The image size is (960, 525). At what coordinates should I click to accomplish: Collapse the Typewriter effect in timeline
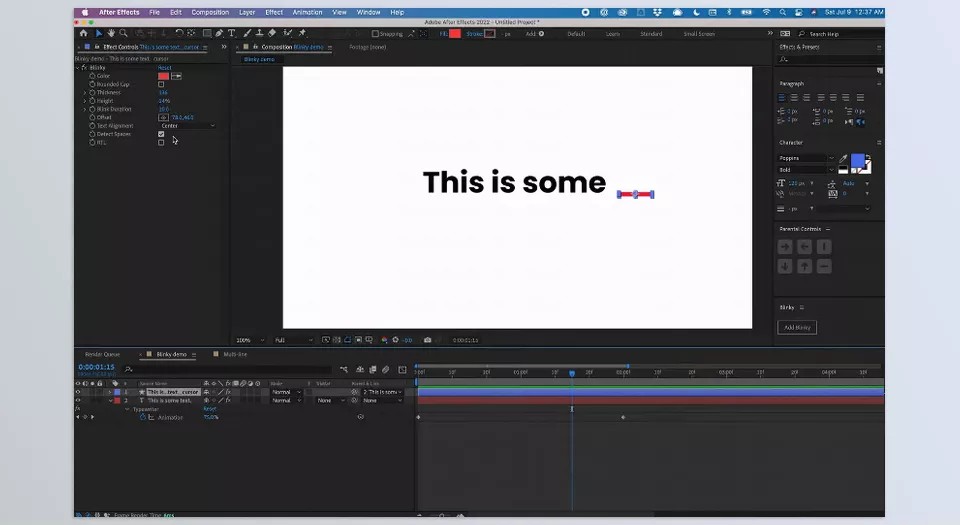click(x=127, y=409)
